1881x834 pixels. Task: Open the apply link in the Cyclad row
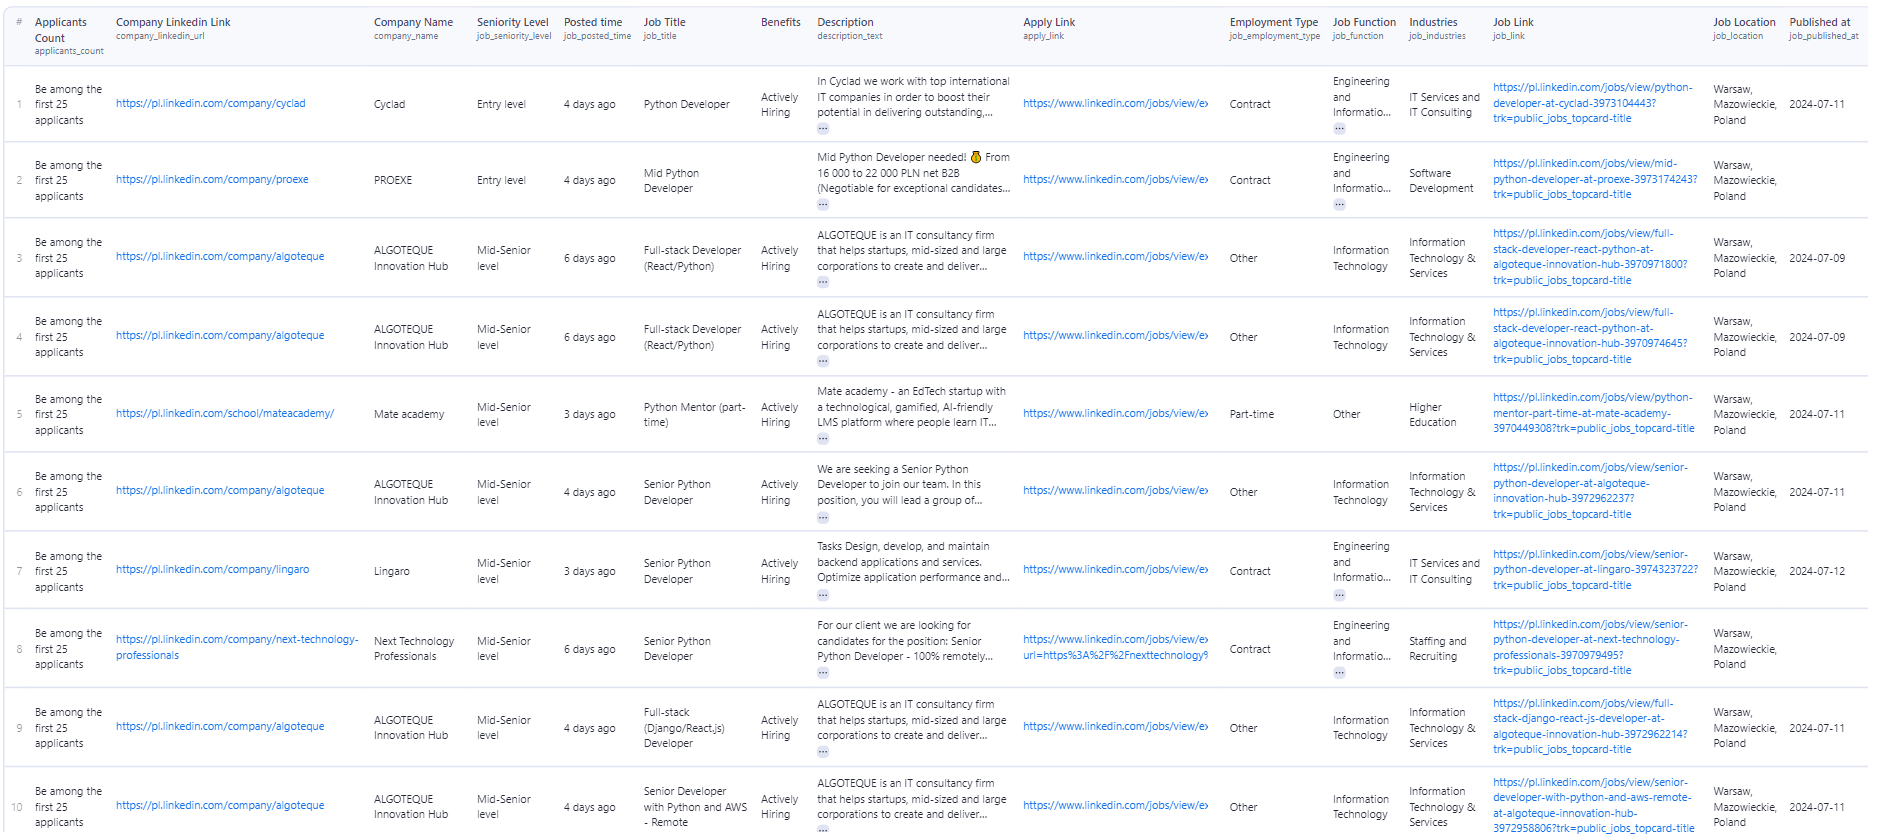pyautogui.click(x=1115, y=104)
